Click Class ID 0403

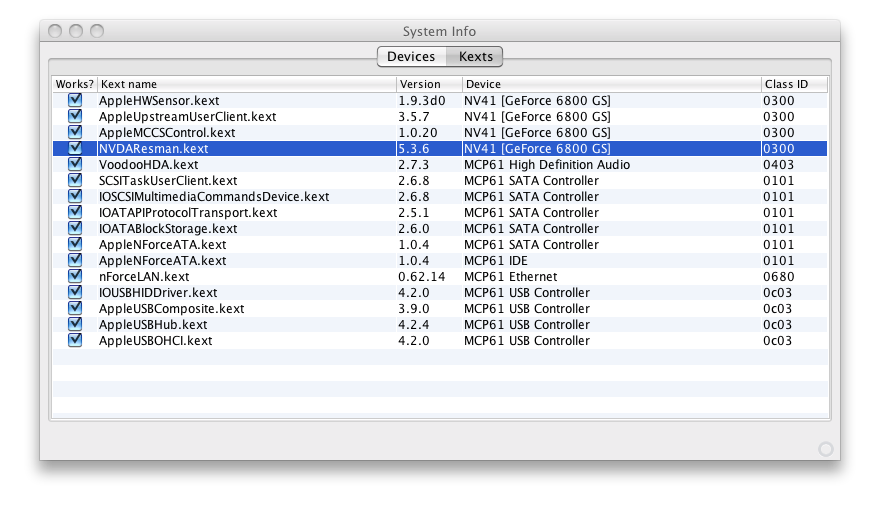pos(778,164)
